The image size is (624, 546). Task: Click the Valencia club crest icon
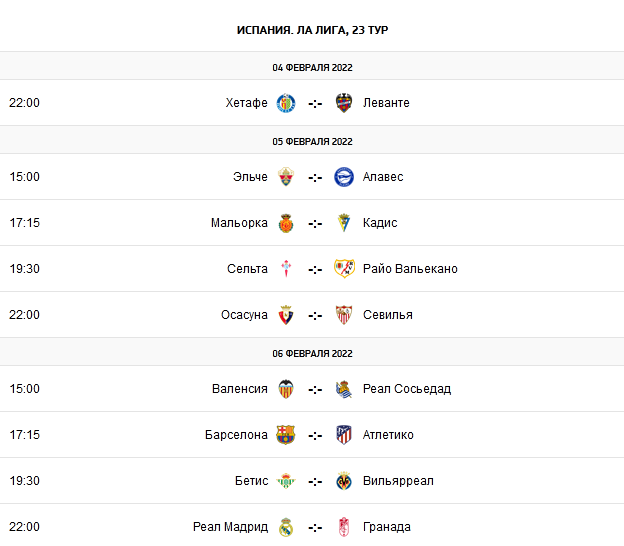tap(286, 389)
